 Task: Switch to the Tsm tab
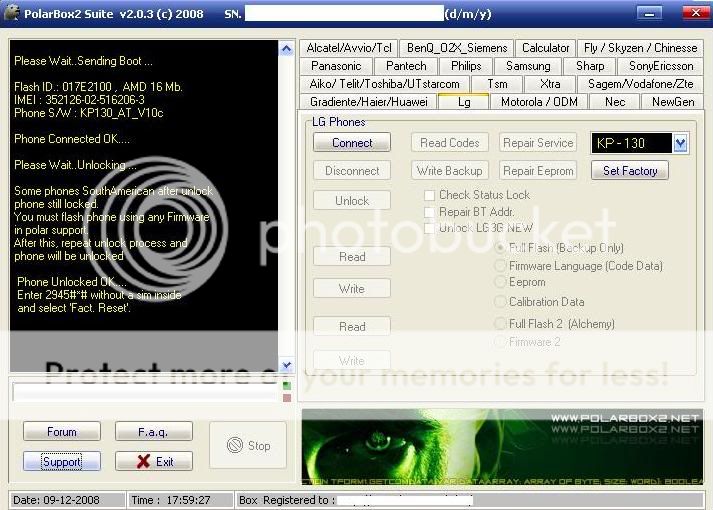(x=497, y=84)
